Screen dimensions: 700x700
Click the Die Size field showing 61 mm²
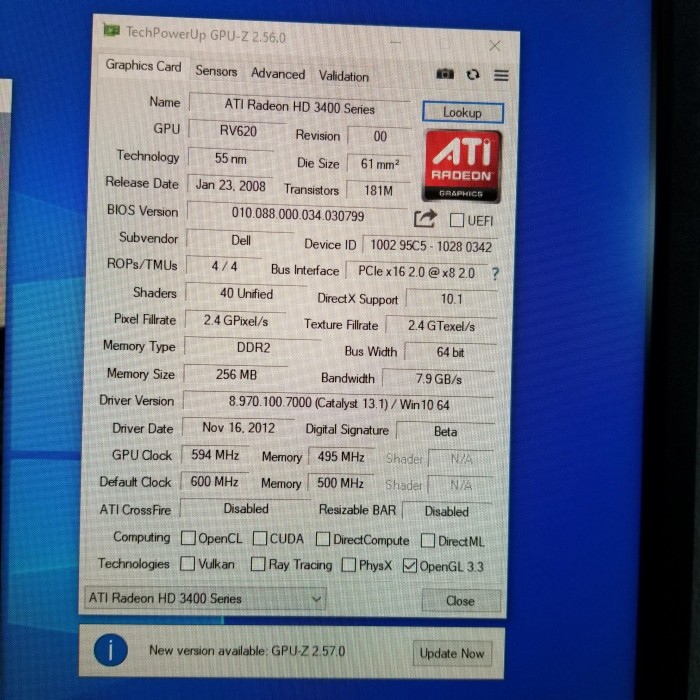(x=379, y=164)
